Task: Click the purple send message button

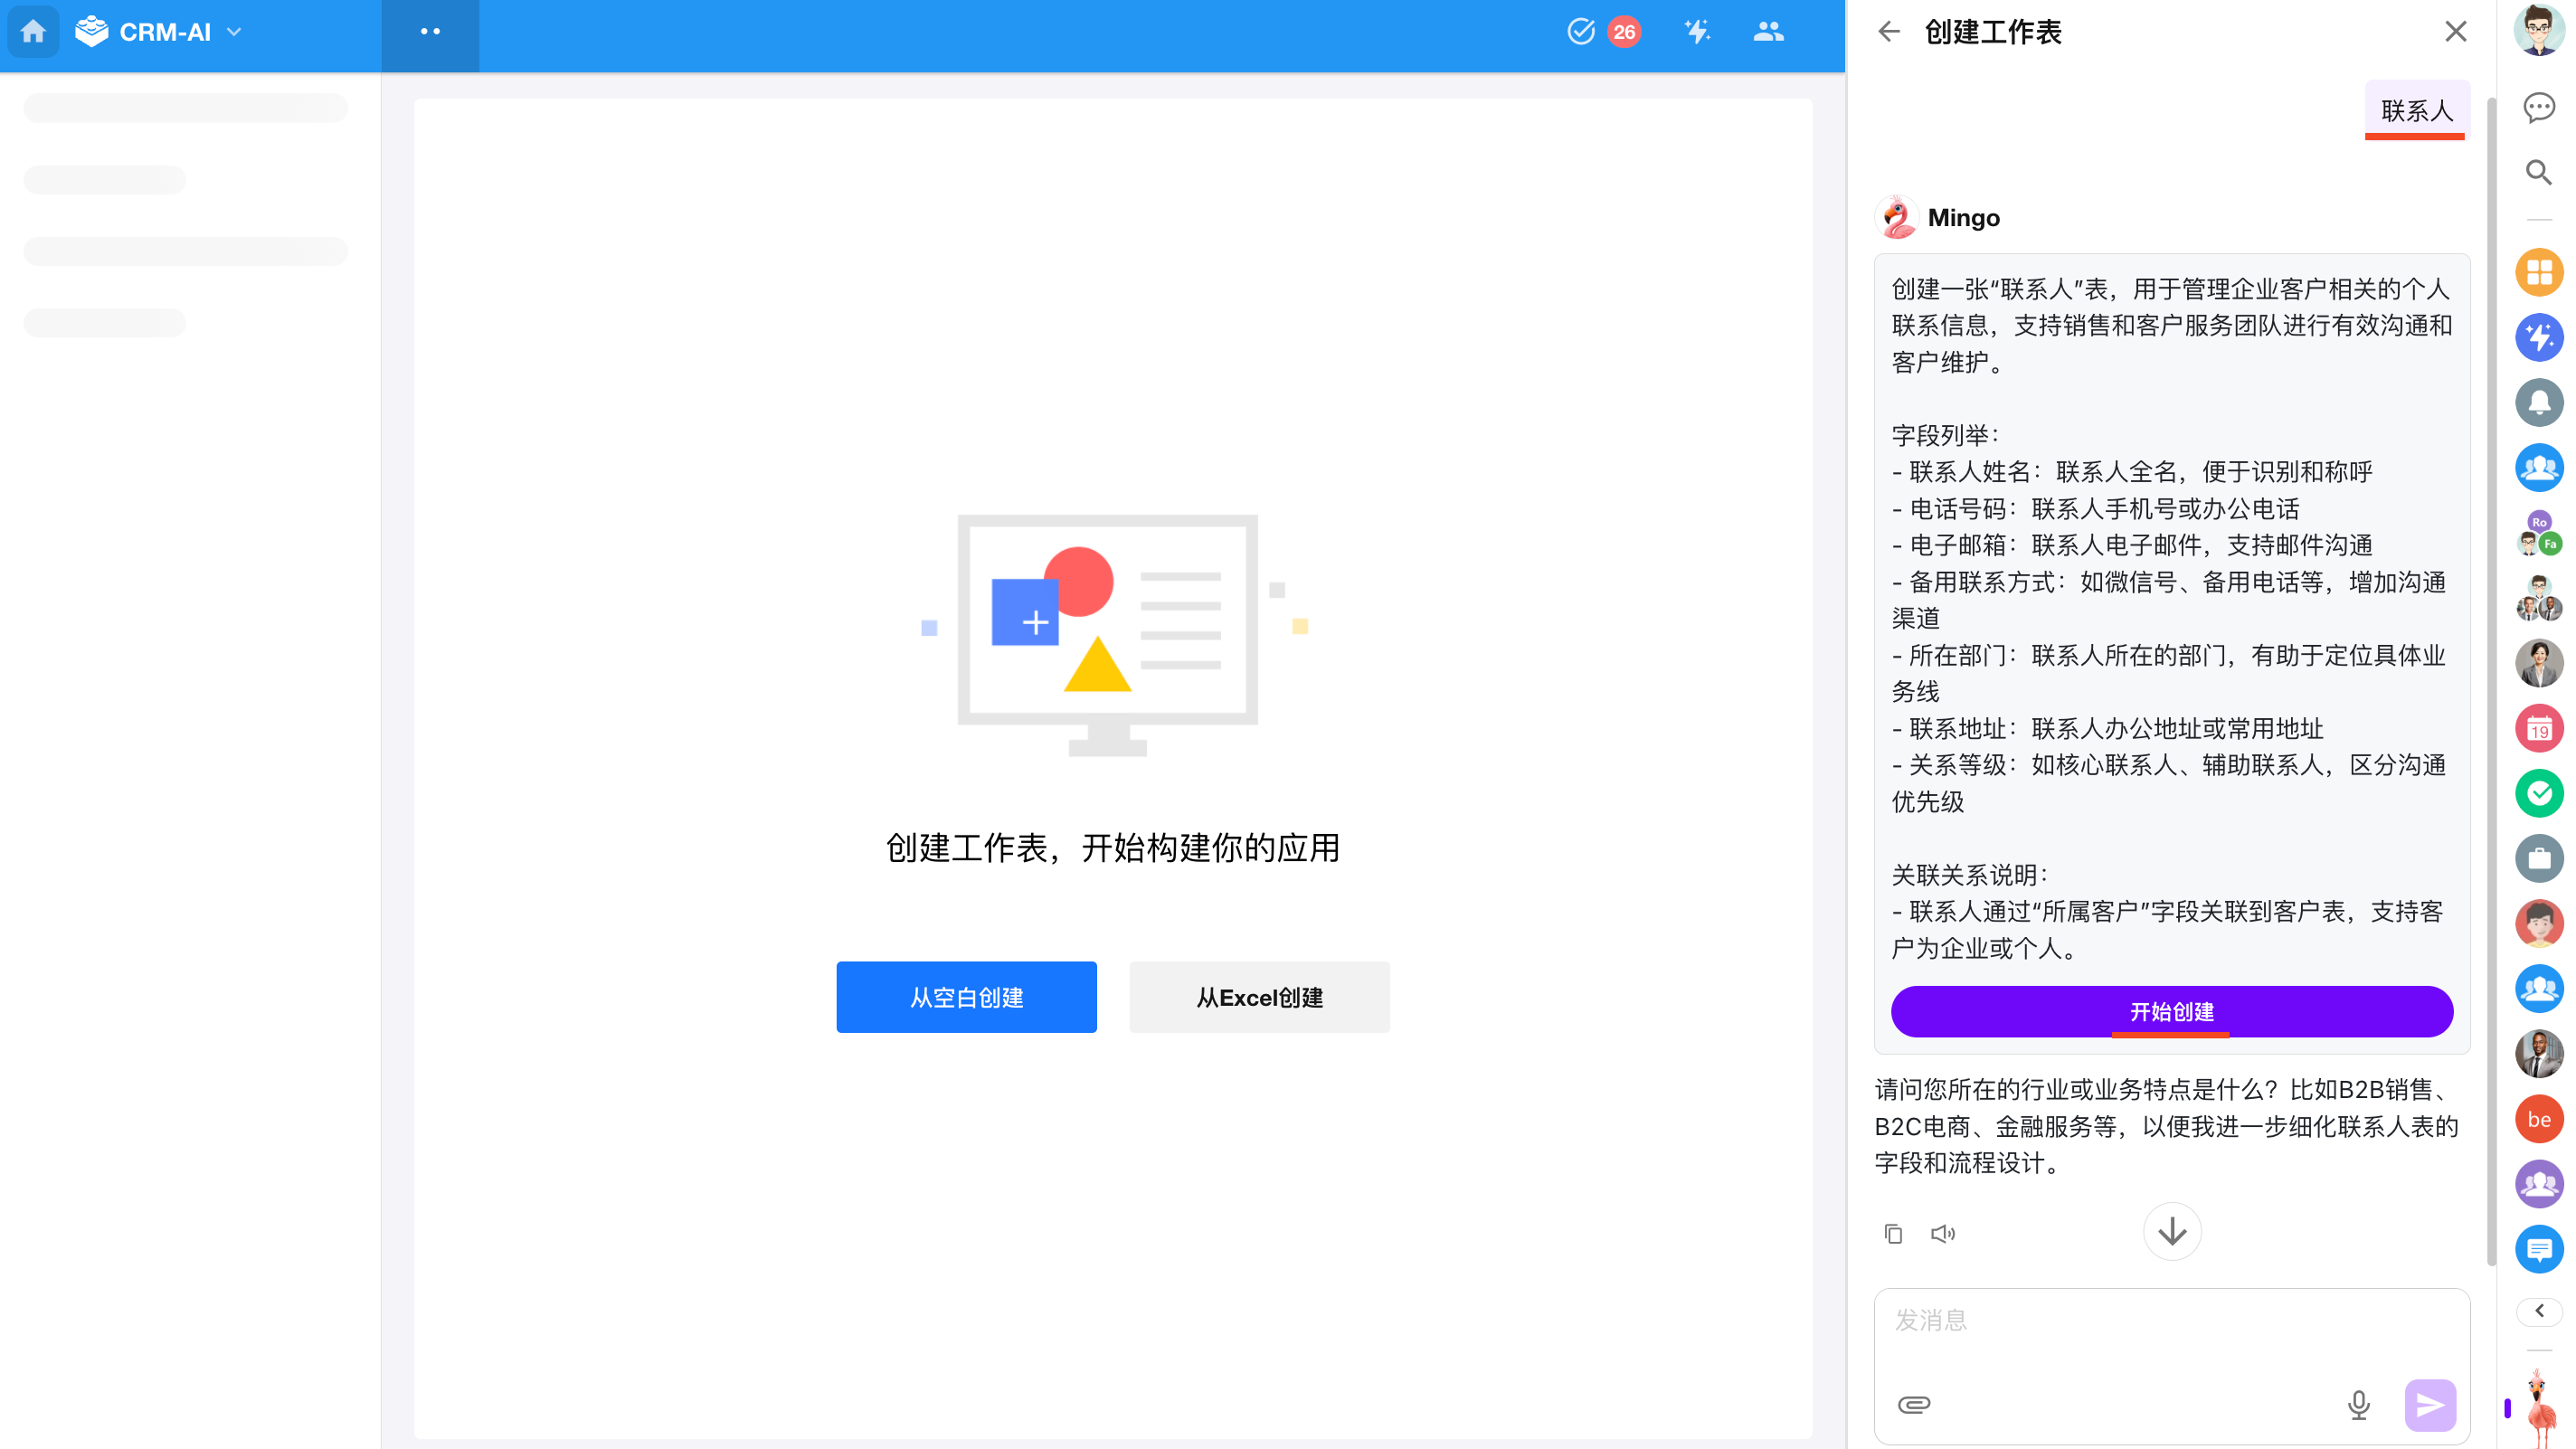Action: (x=2430, y=1405)
